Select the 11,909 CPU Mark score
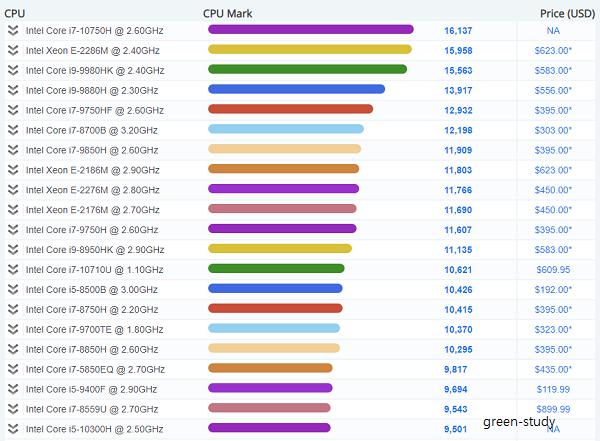The image size is (600, 441). tap(458, 150)
